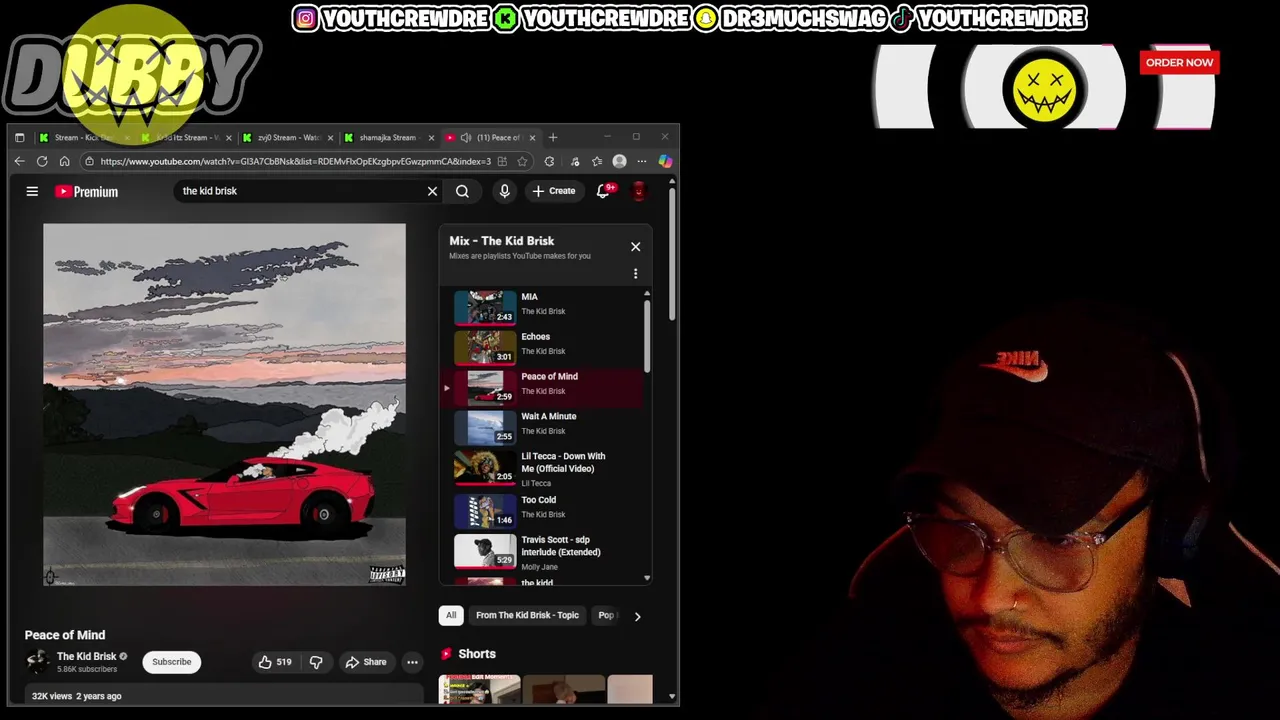This screenshot has width=1280, height=720.
Task: Open the notifications bell
Action: 603,191
